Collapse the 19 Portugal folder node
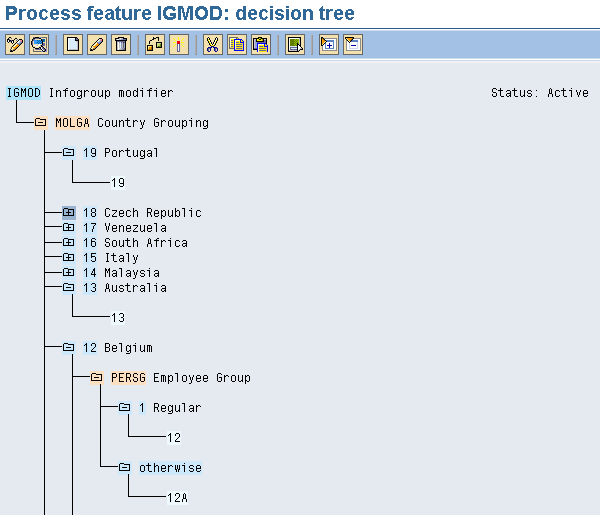This screenshot has width=602, height=515. pos(69,152)
